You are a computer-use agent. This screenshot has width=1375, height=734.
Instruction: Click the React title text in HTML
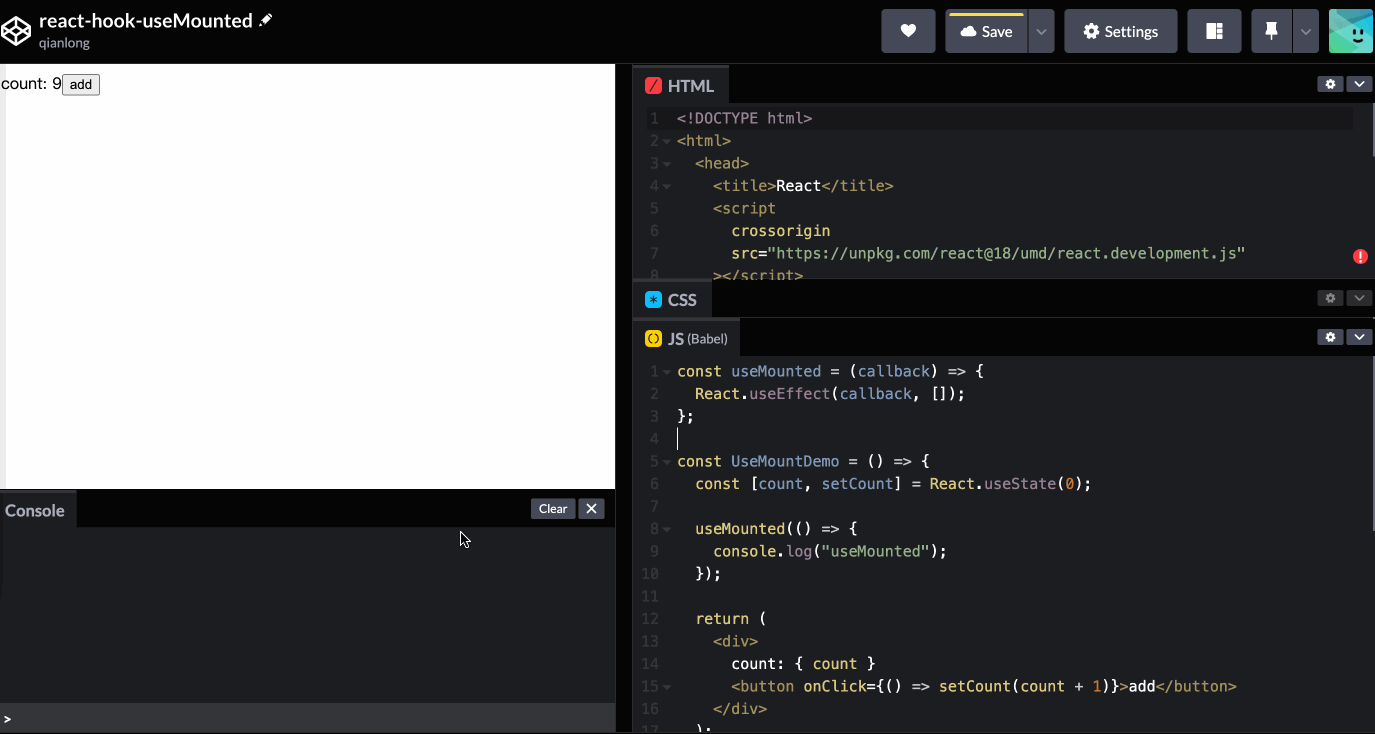tap(798, 186)
